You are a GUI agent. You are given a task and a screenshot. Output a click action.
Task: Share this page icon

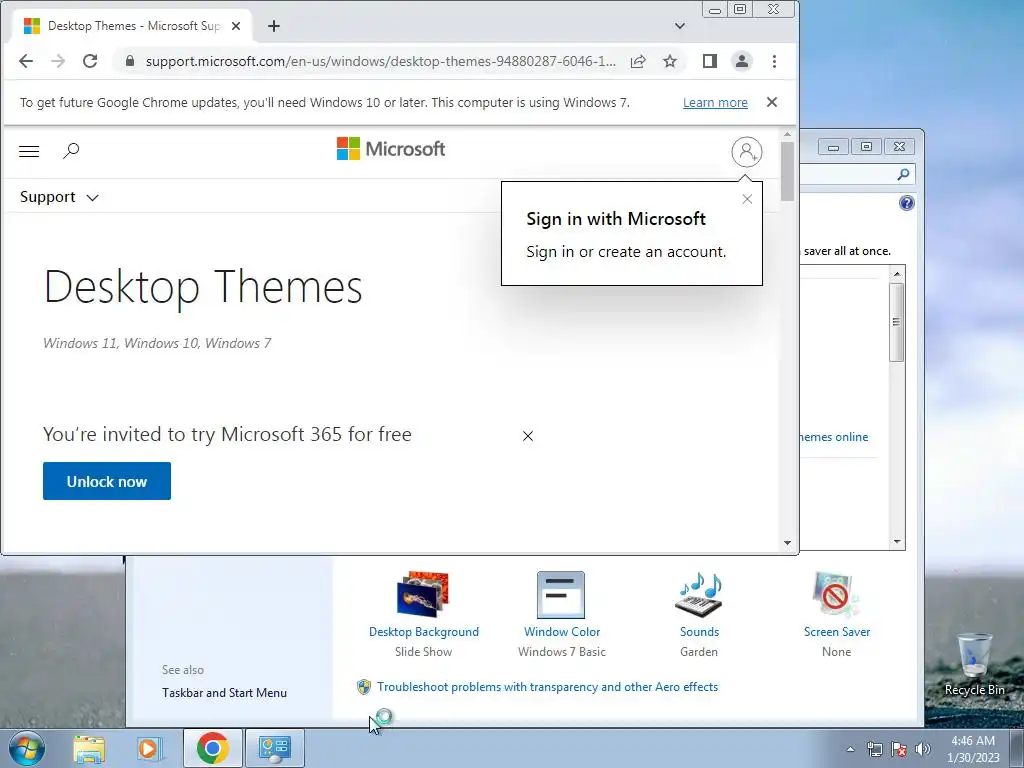[x=638, y=61]
